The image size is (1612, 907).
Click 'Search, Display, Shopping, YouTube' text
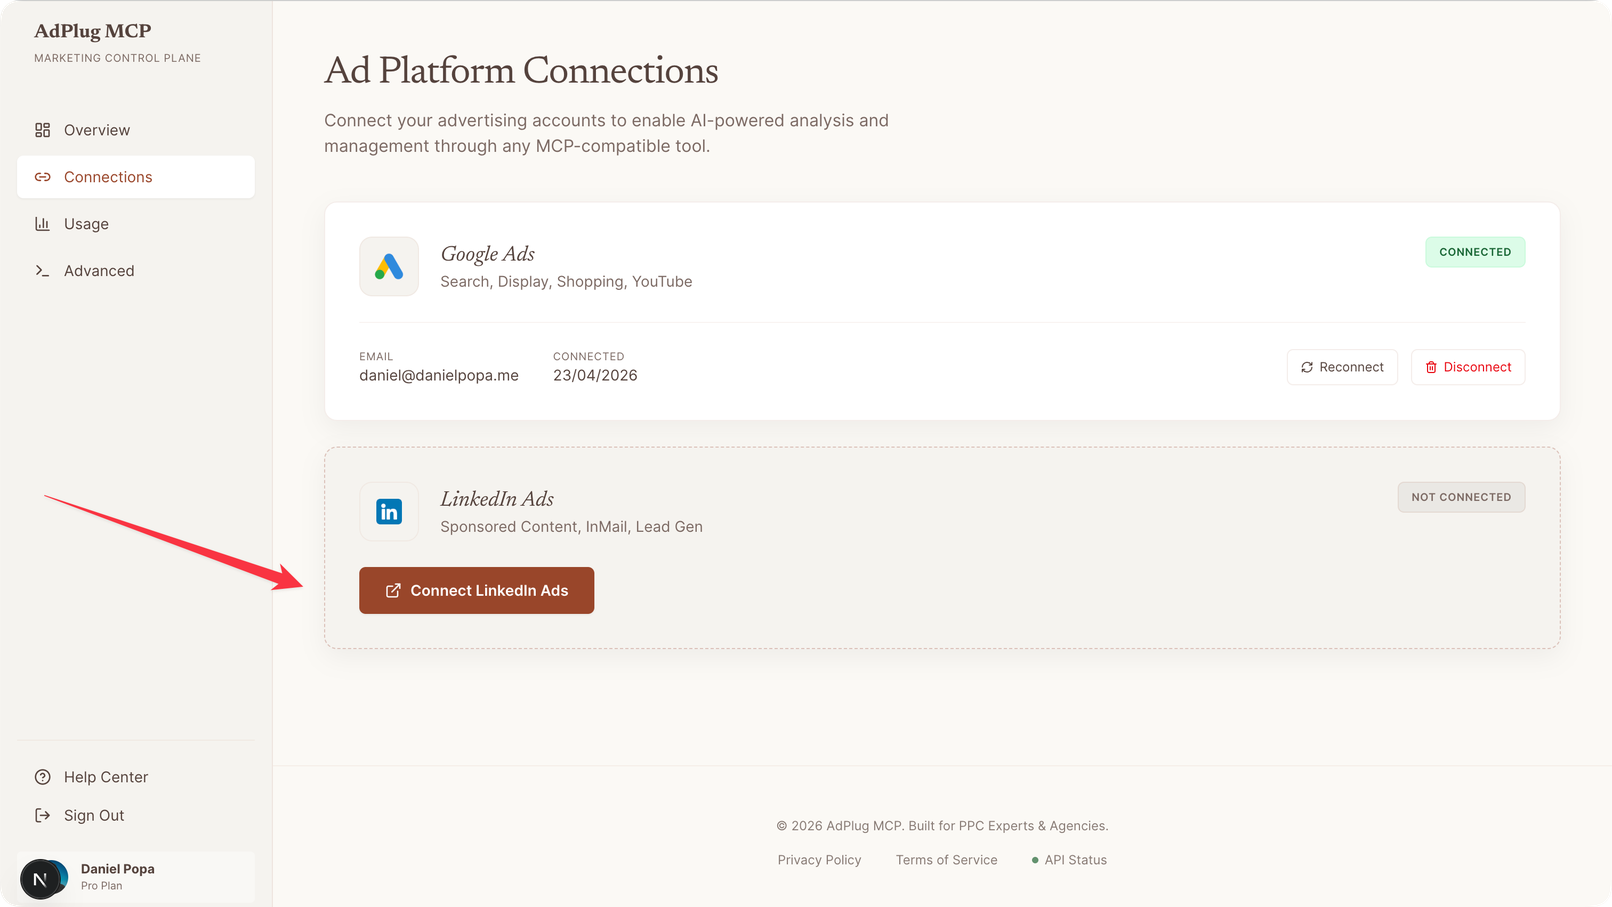pyautogui.click(x=566, y=282)
